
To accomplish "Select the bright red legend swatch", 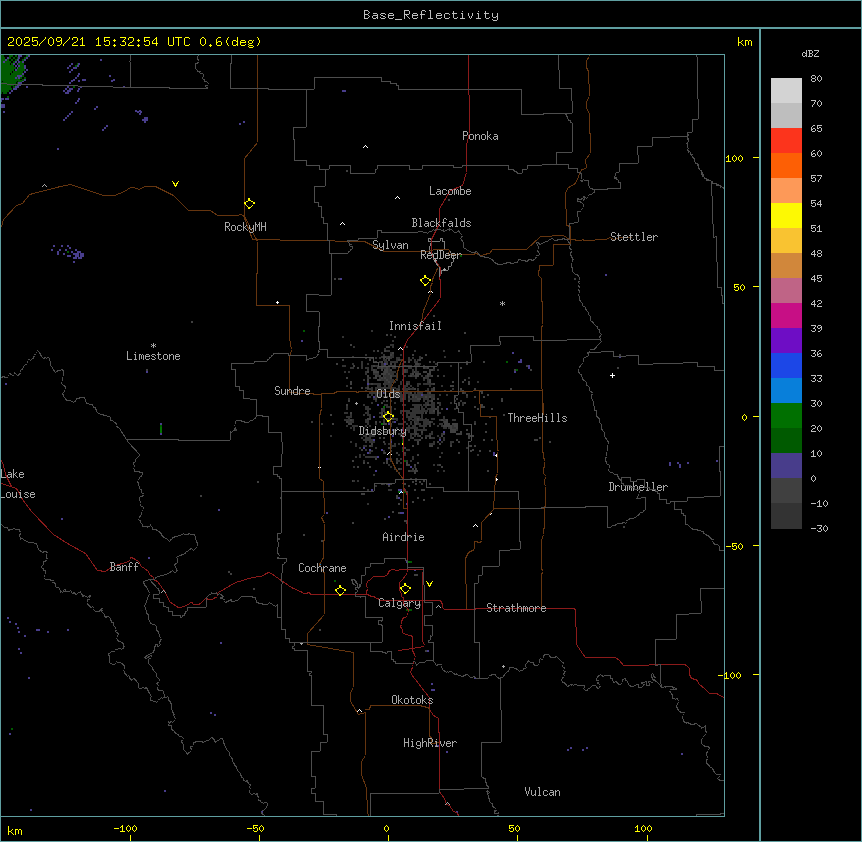I will pyautogui.click(x=786, y=140).
